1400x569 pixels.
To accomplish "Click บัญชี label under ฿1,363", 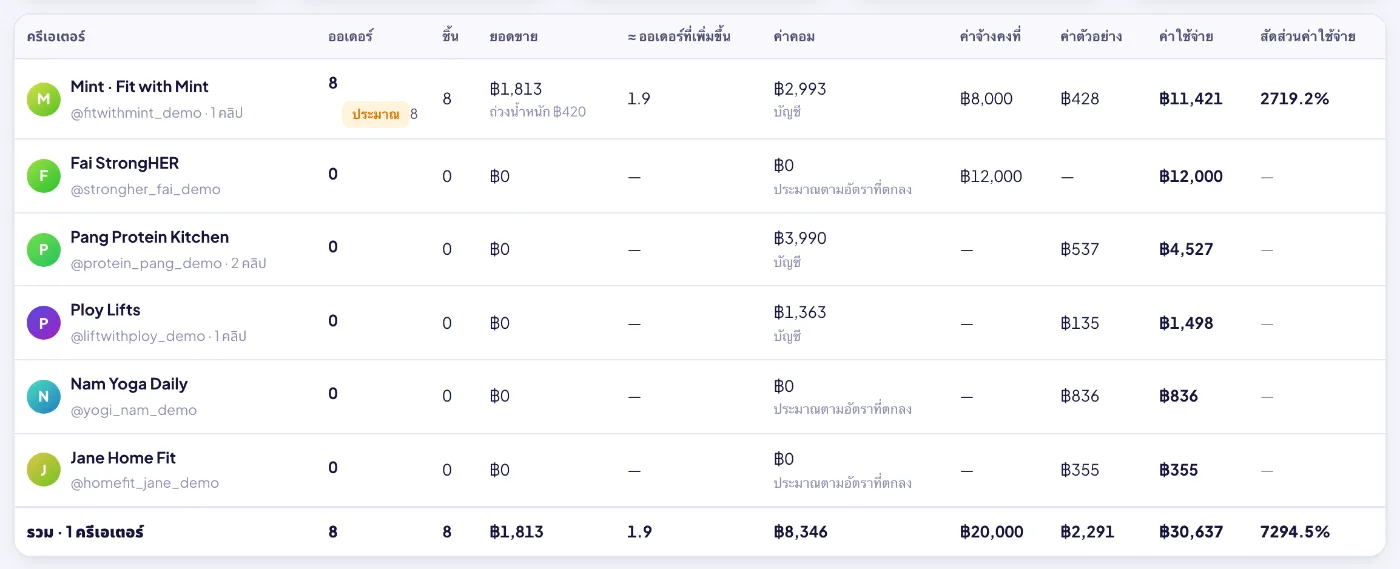I will (x=788, y=336).
